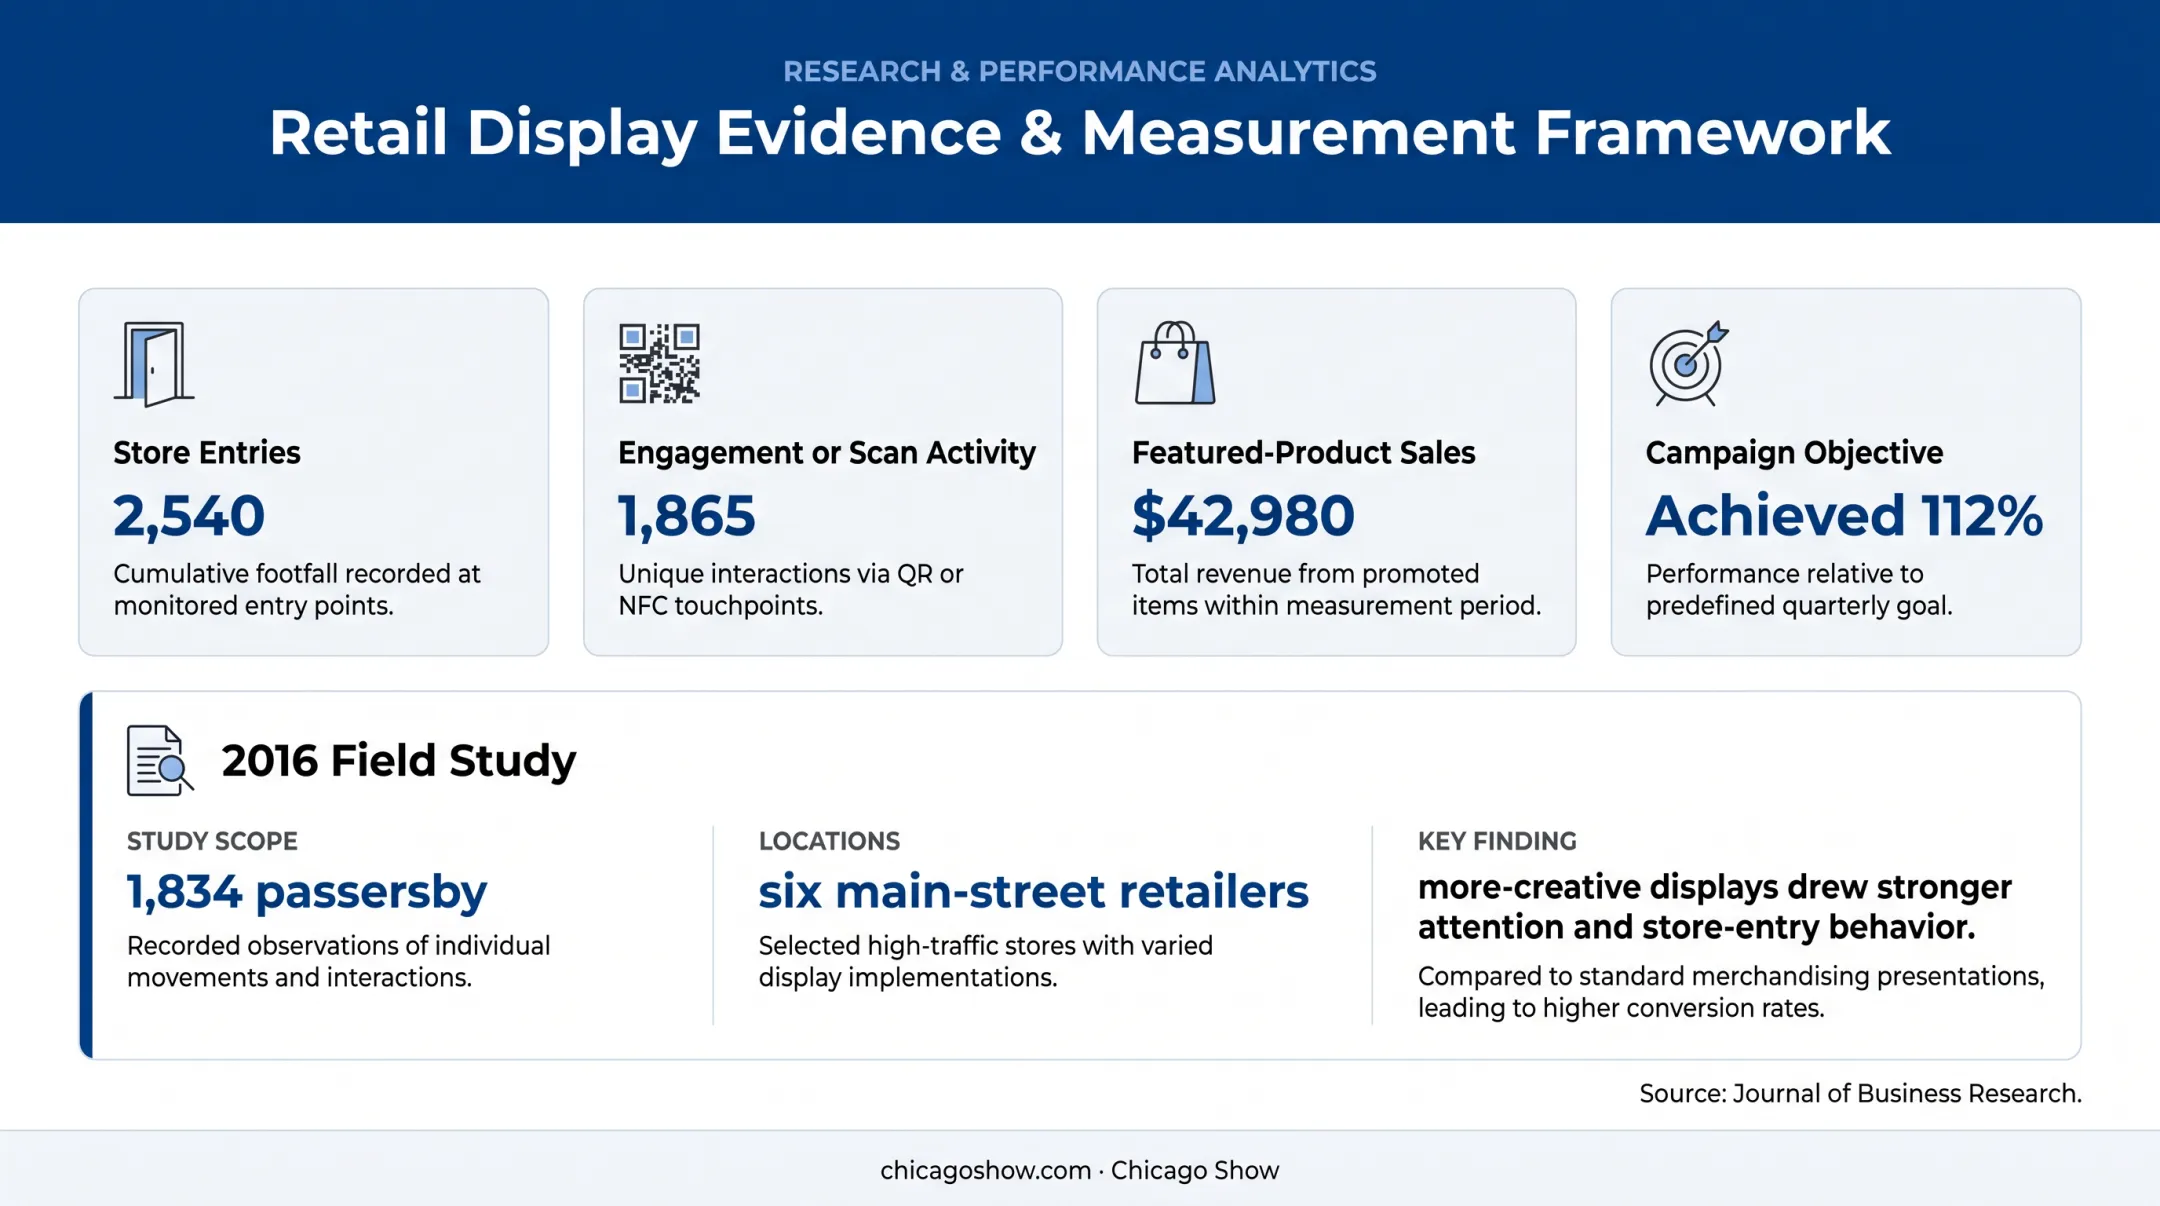
Task: Click 'Total revenue from promoted' description
Action: 1306,574
